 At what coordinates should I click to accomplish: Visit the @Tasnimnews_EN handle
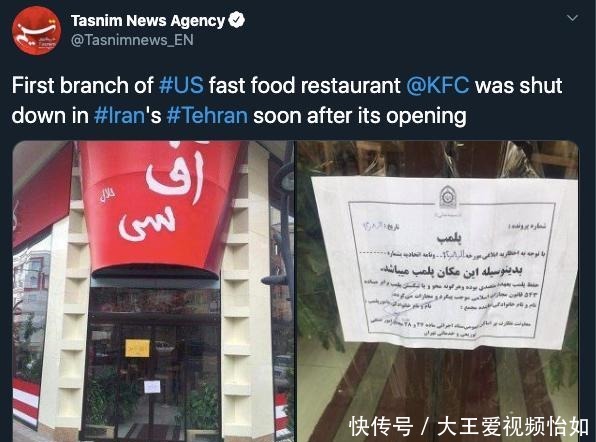coord(132,40)
